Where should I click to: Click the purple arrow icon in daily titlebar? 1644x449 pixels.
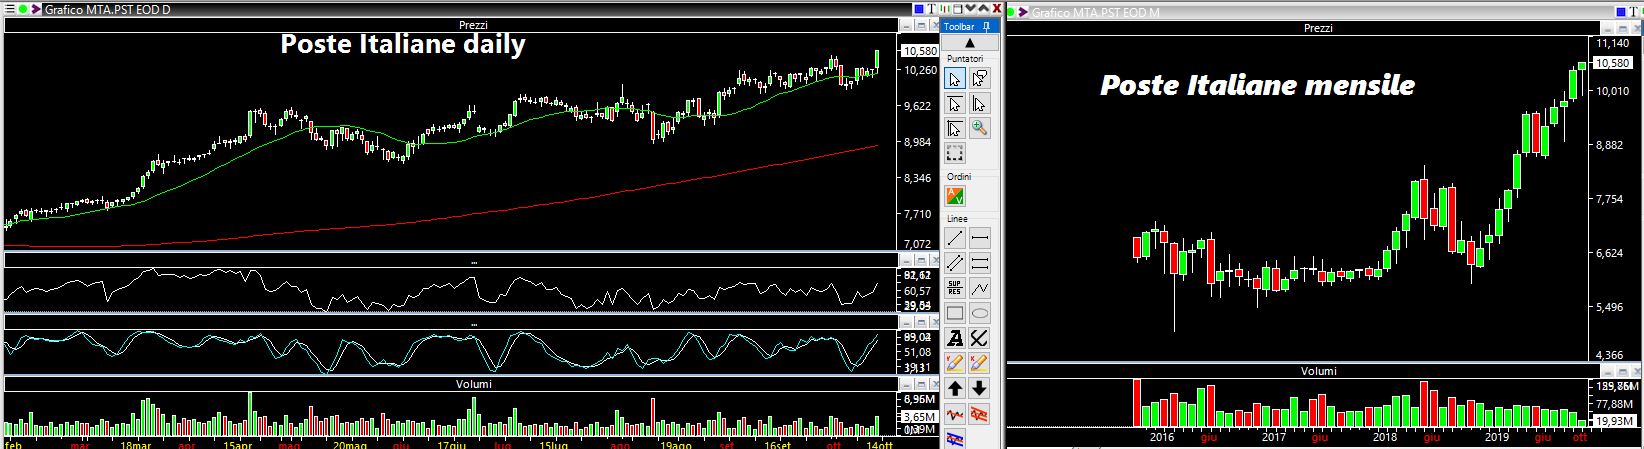tap(36, 9)
